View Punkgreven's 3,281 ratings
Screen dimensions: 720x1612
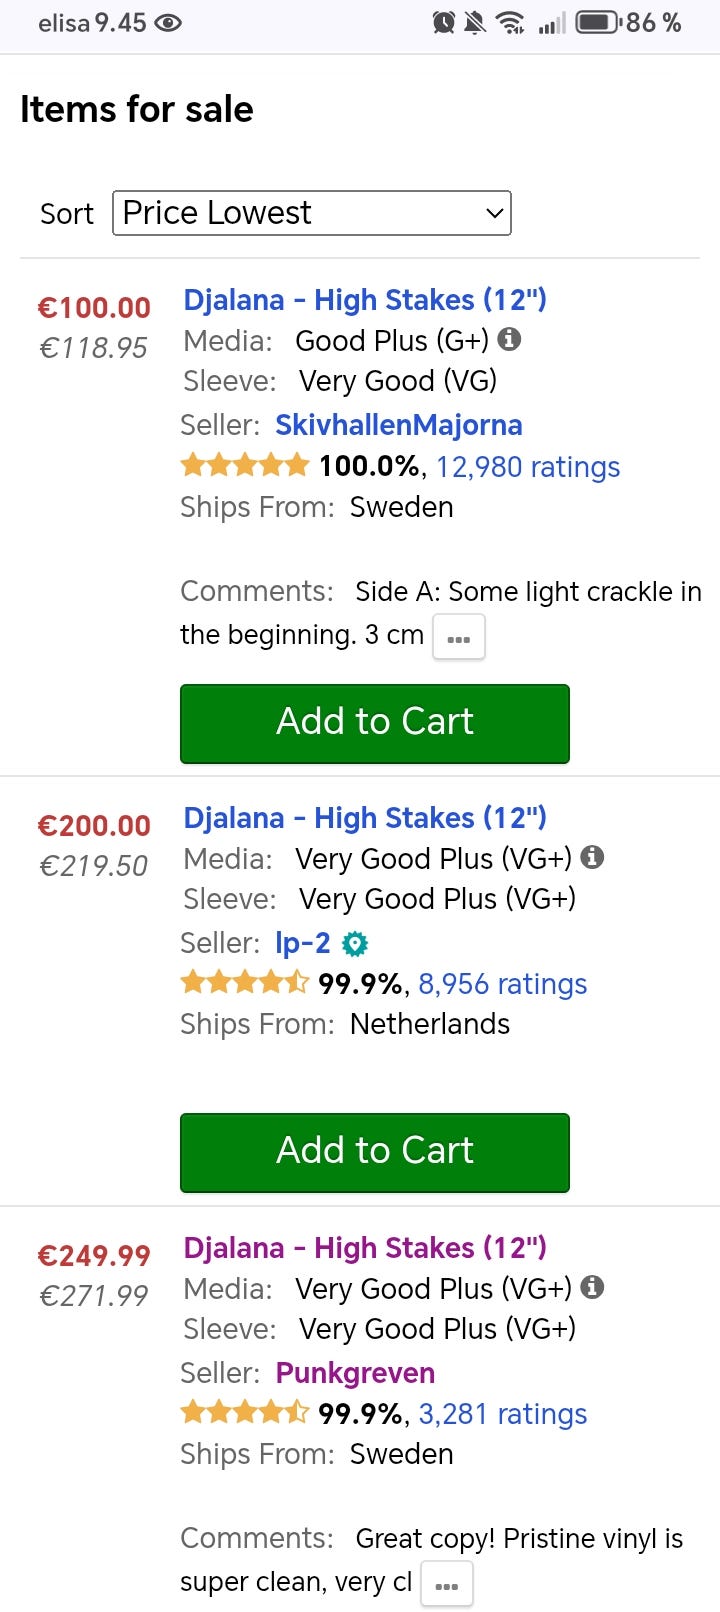point(502,1414)
